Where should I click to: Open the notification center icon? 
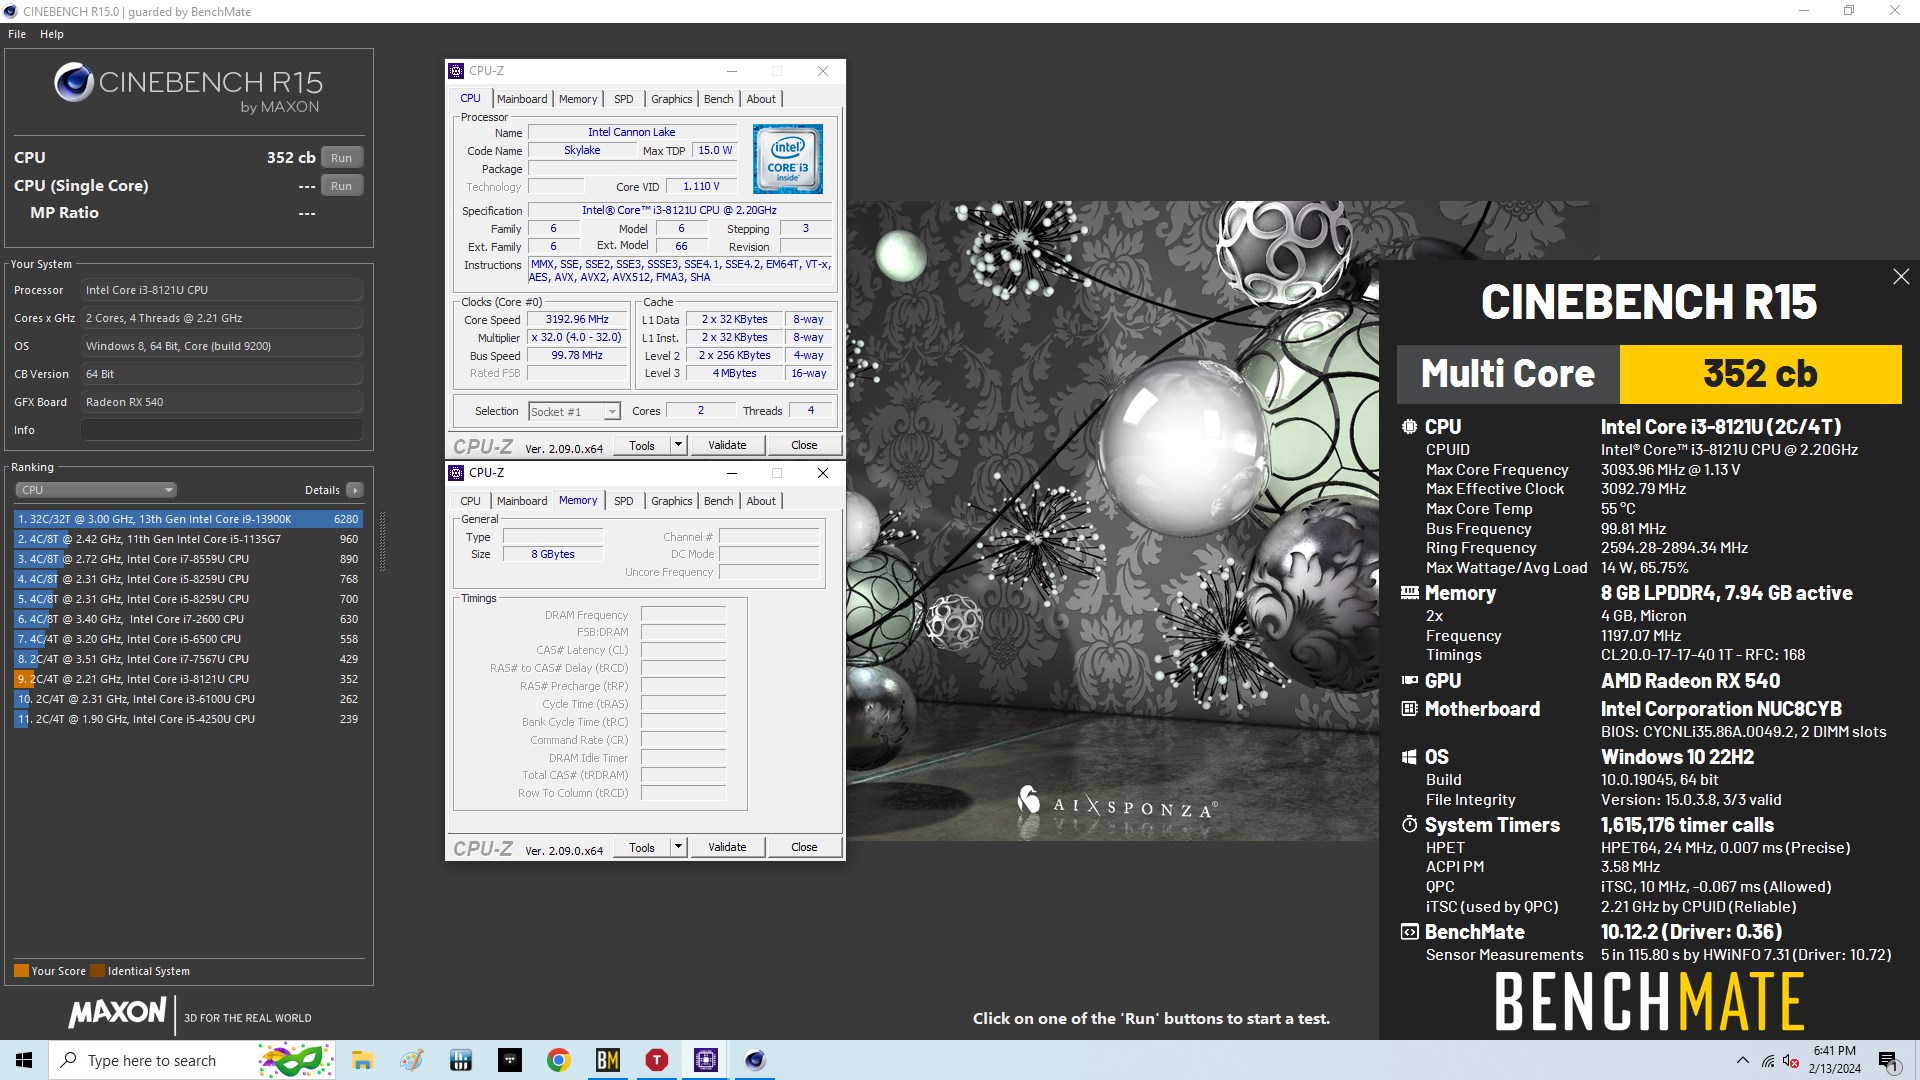click(x=1889, y=1060)
